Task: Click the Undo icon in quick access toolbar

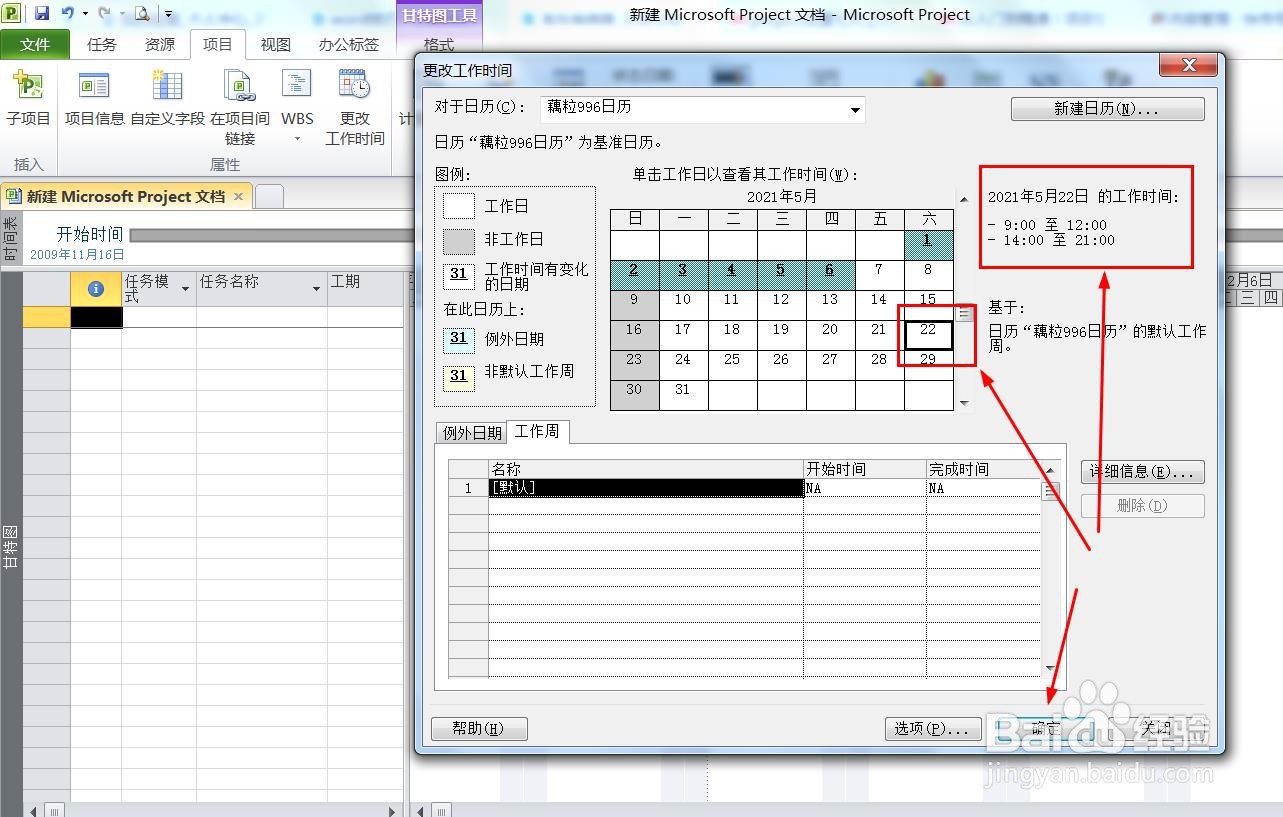Action: click(x=67, y=13)
